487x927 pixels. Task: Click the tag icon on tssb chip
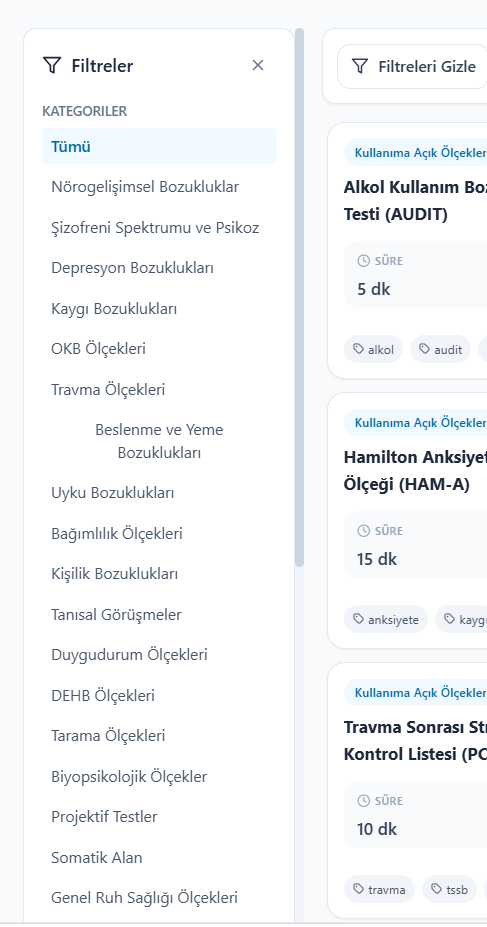[x=436, y=889]
